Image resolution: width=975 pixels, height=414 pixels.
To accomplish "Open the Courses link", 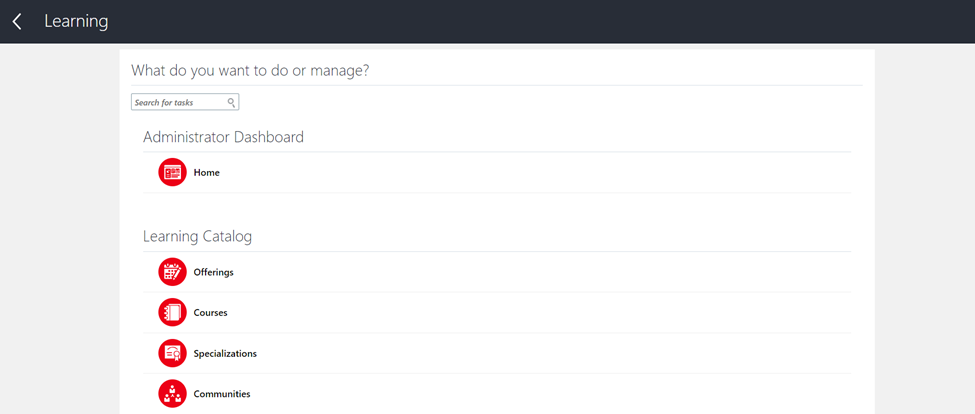I will [x=210, y=313].
